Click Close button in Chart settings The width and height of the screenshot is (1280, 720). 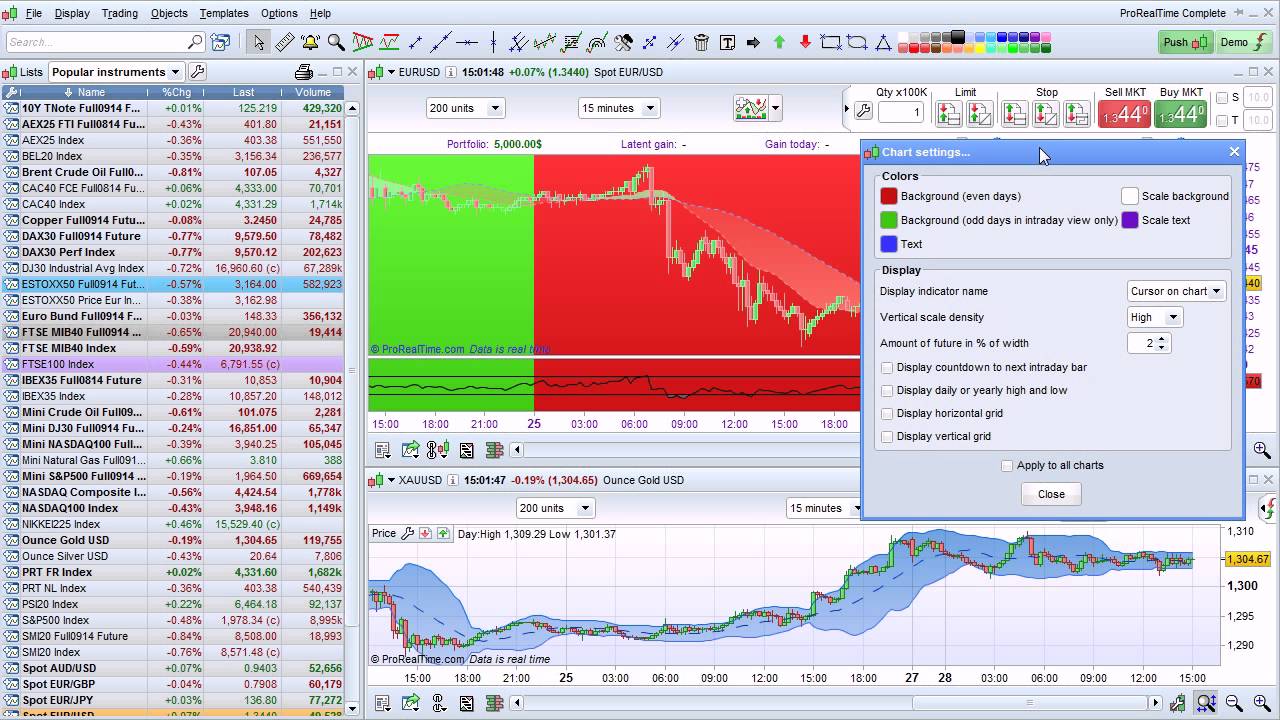point(1051,494)
